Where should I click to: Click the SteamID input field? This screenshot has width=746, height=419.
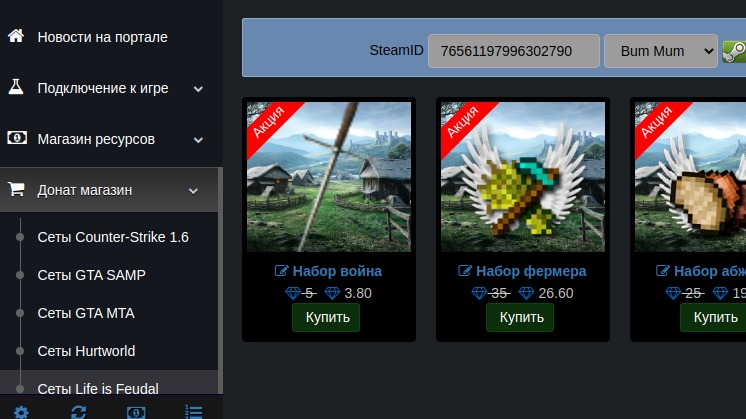coord(514,51)
